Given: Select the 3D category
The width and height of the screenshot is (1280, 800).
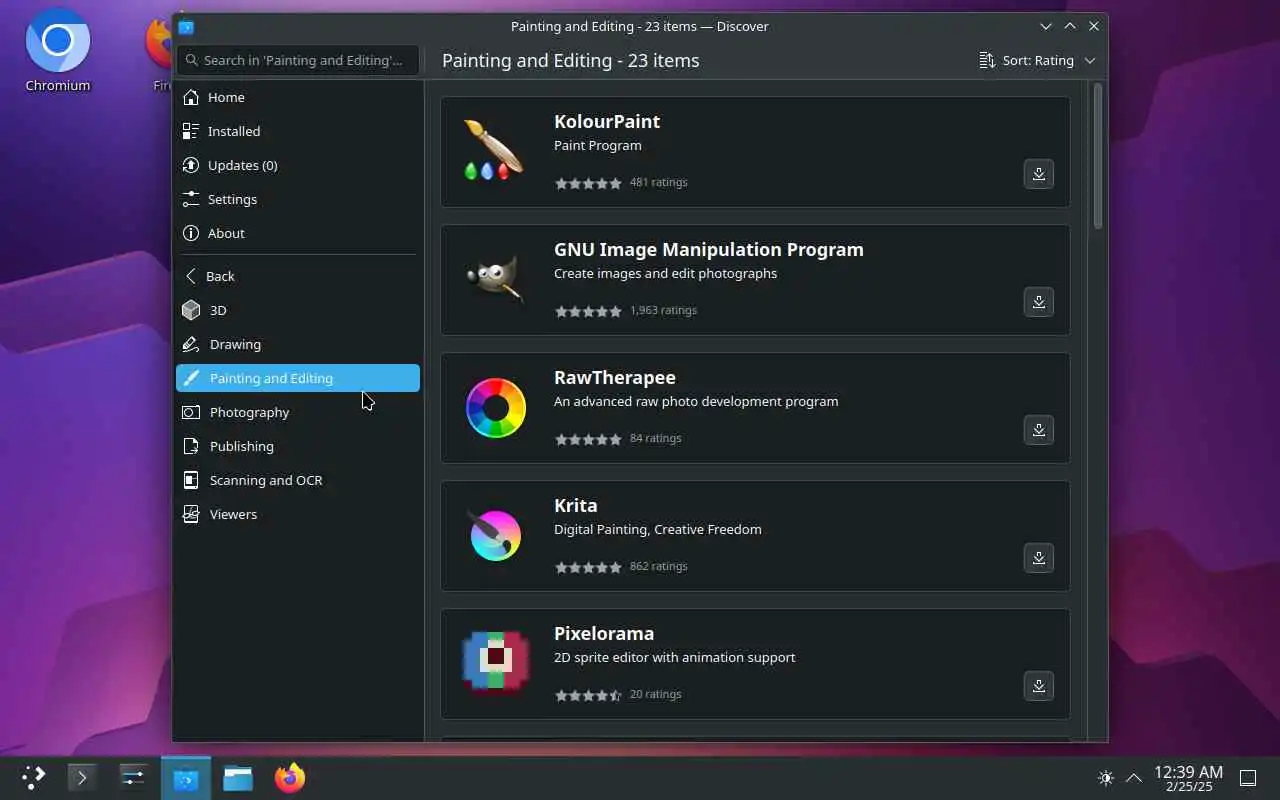Looking at the screenshot, I should point(298,310).
